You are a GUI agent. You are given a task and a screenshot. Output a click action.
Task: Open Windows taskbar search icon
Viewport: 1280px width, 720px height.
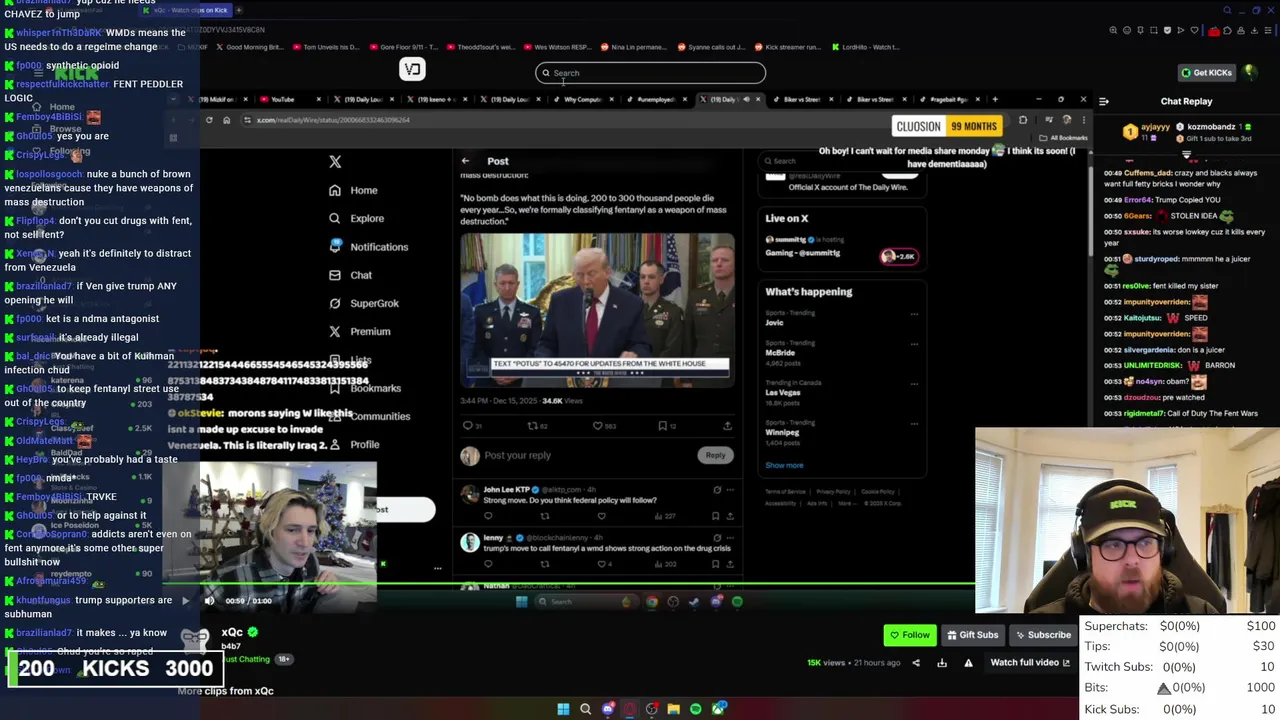click(x=586, y=709)
